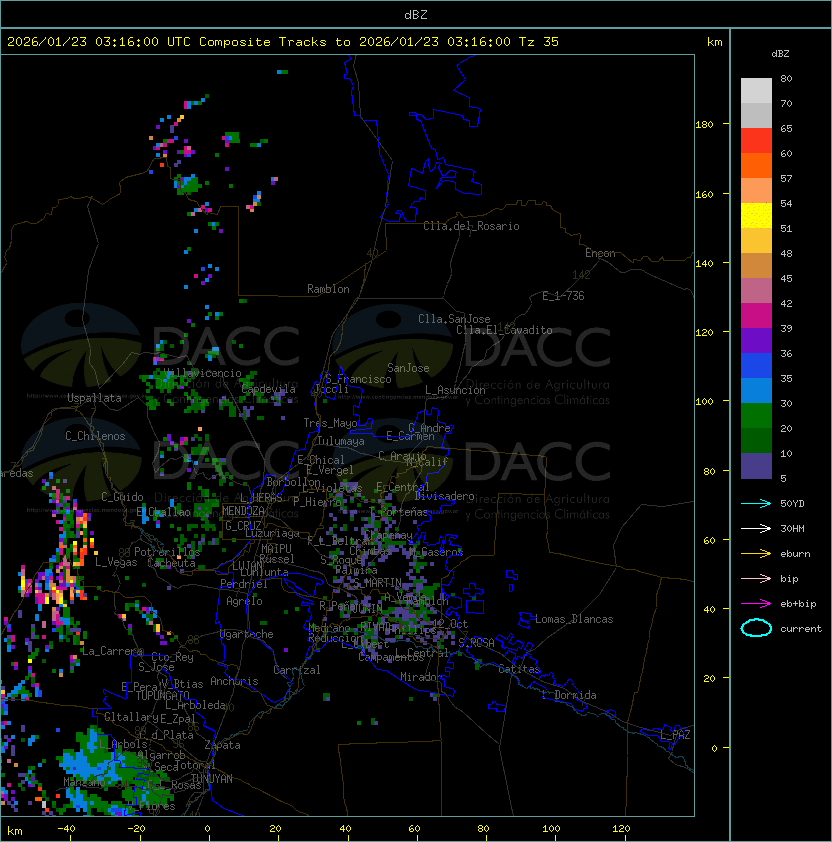Image resolution: width=832 pixels, height=842 pixels.
Task: Click the Tres_Mayo map label
Action: 330,423
